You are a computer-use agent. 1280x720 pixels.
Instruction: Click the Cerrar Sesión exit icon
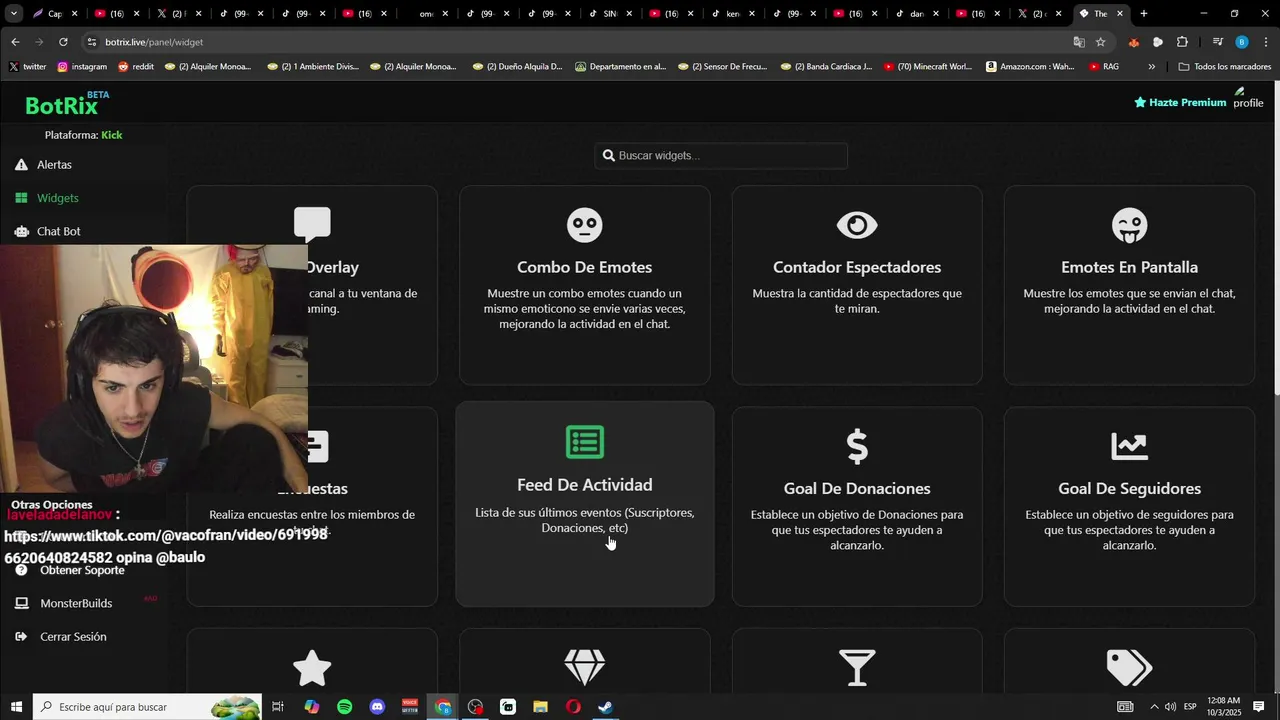point(21,636)
